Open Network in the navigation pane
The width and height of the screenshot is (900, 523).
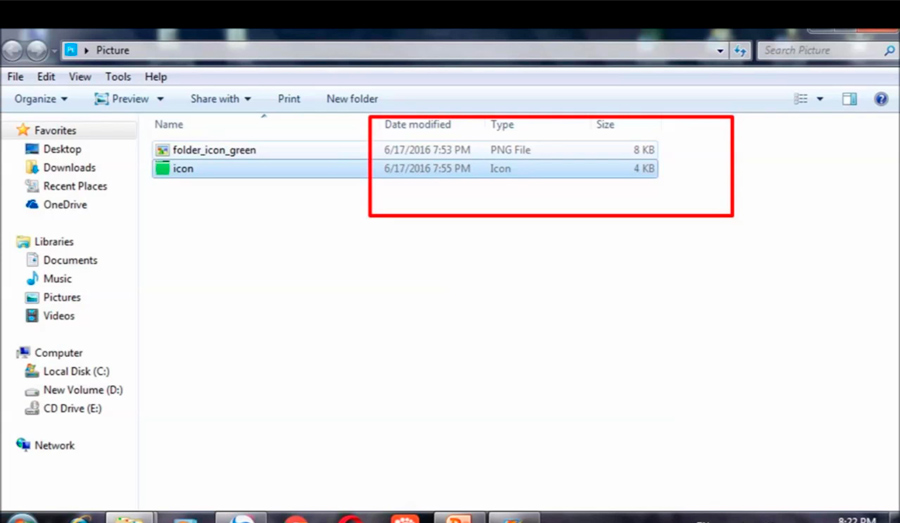(x=54, y=446)
